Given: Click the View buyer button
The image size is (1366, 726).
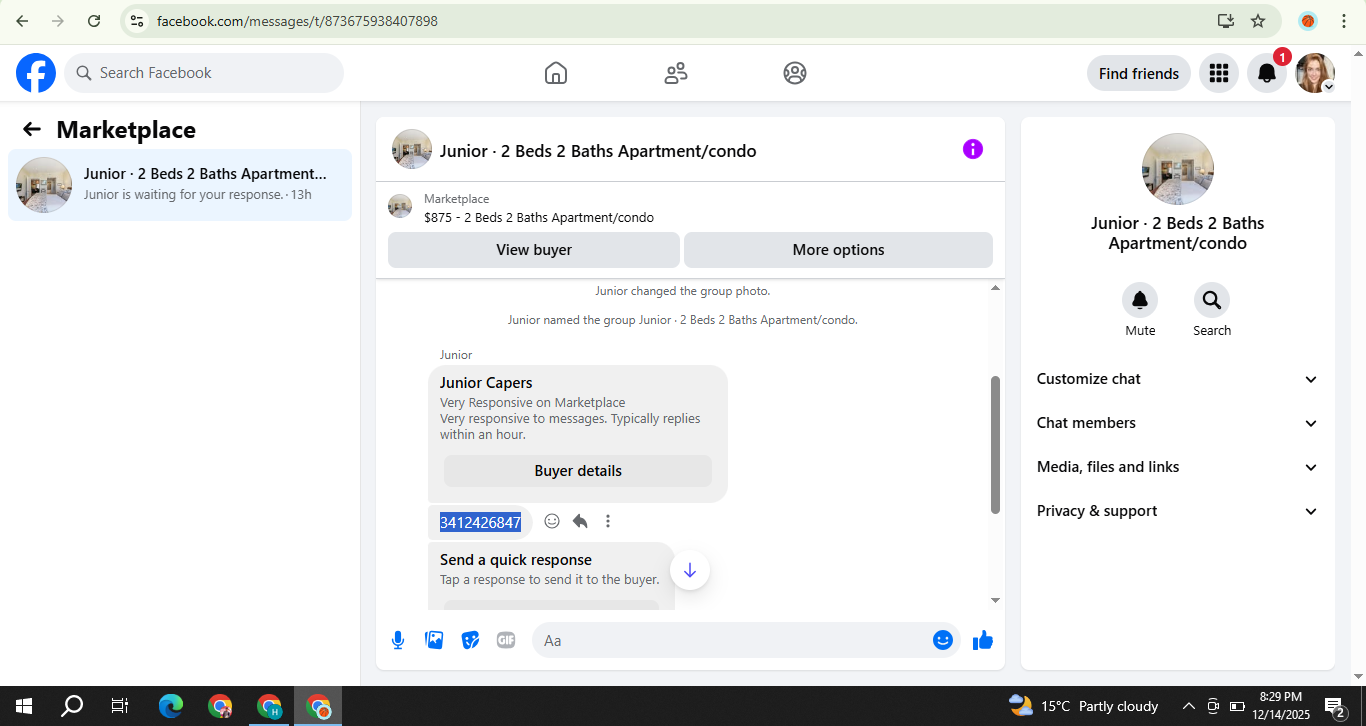Looking at the screenshot, I should pyautogui.click(x=534, y=250).
